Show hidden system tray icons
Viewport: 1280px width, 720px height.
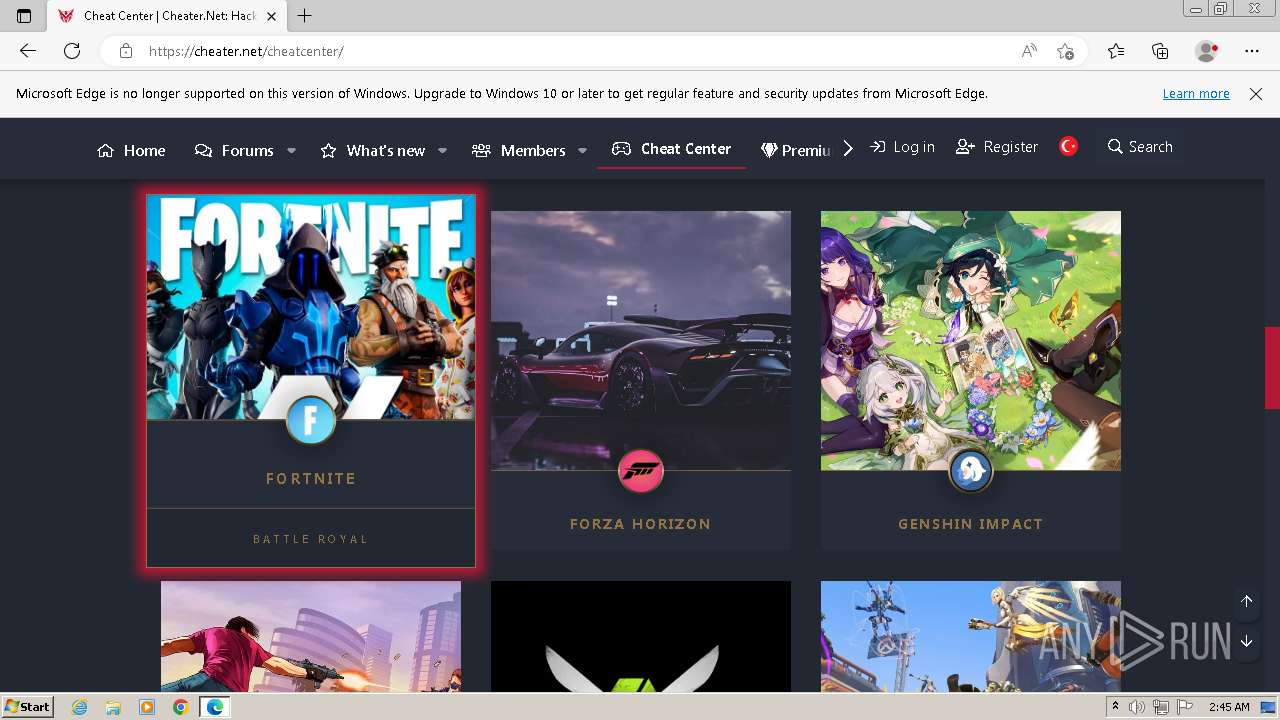coord(1115,707)
